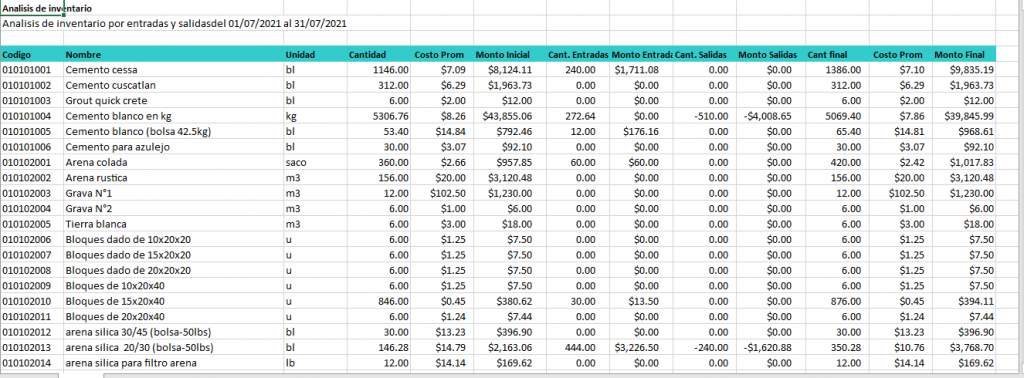Click final quantity 1386.00
This screenshot has height=378, width=1024.
[x=837, y=70]
